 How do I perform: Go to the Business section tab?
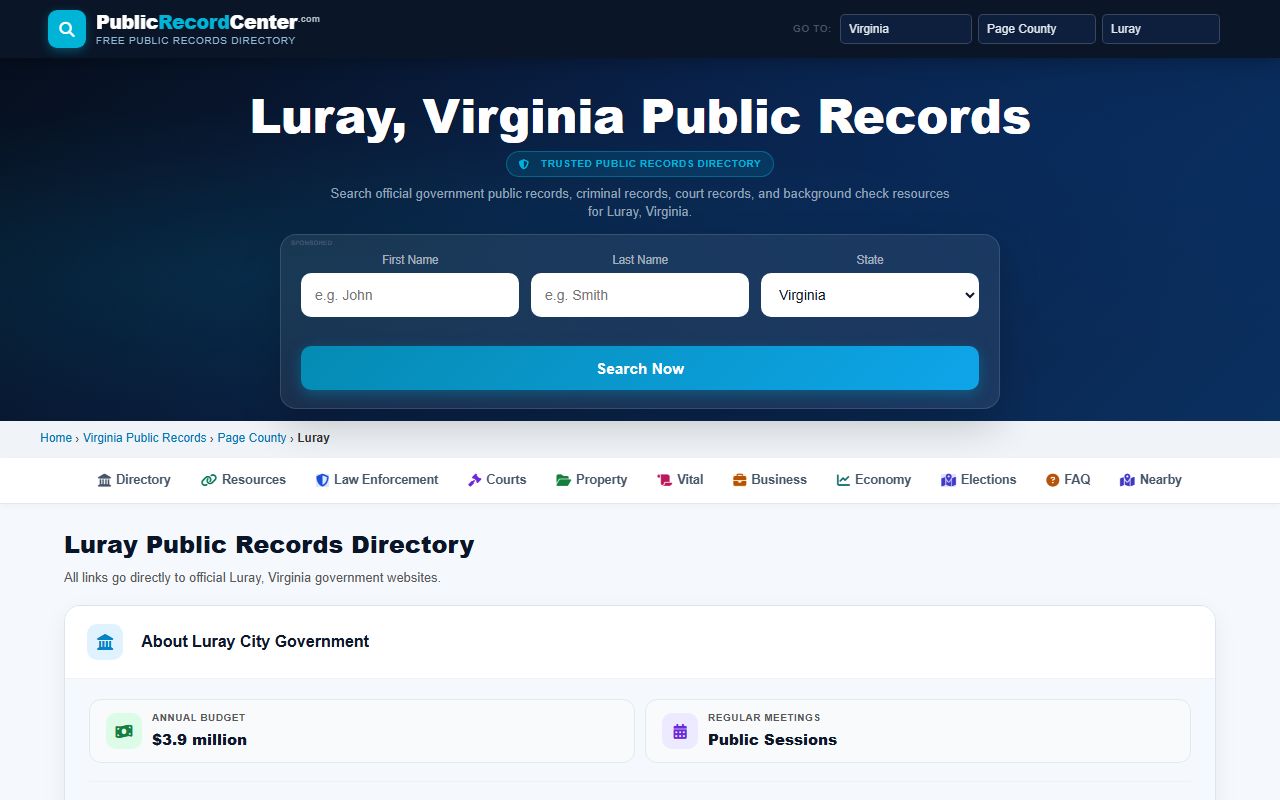770,480
